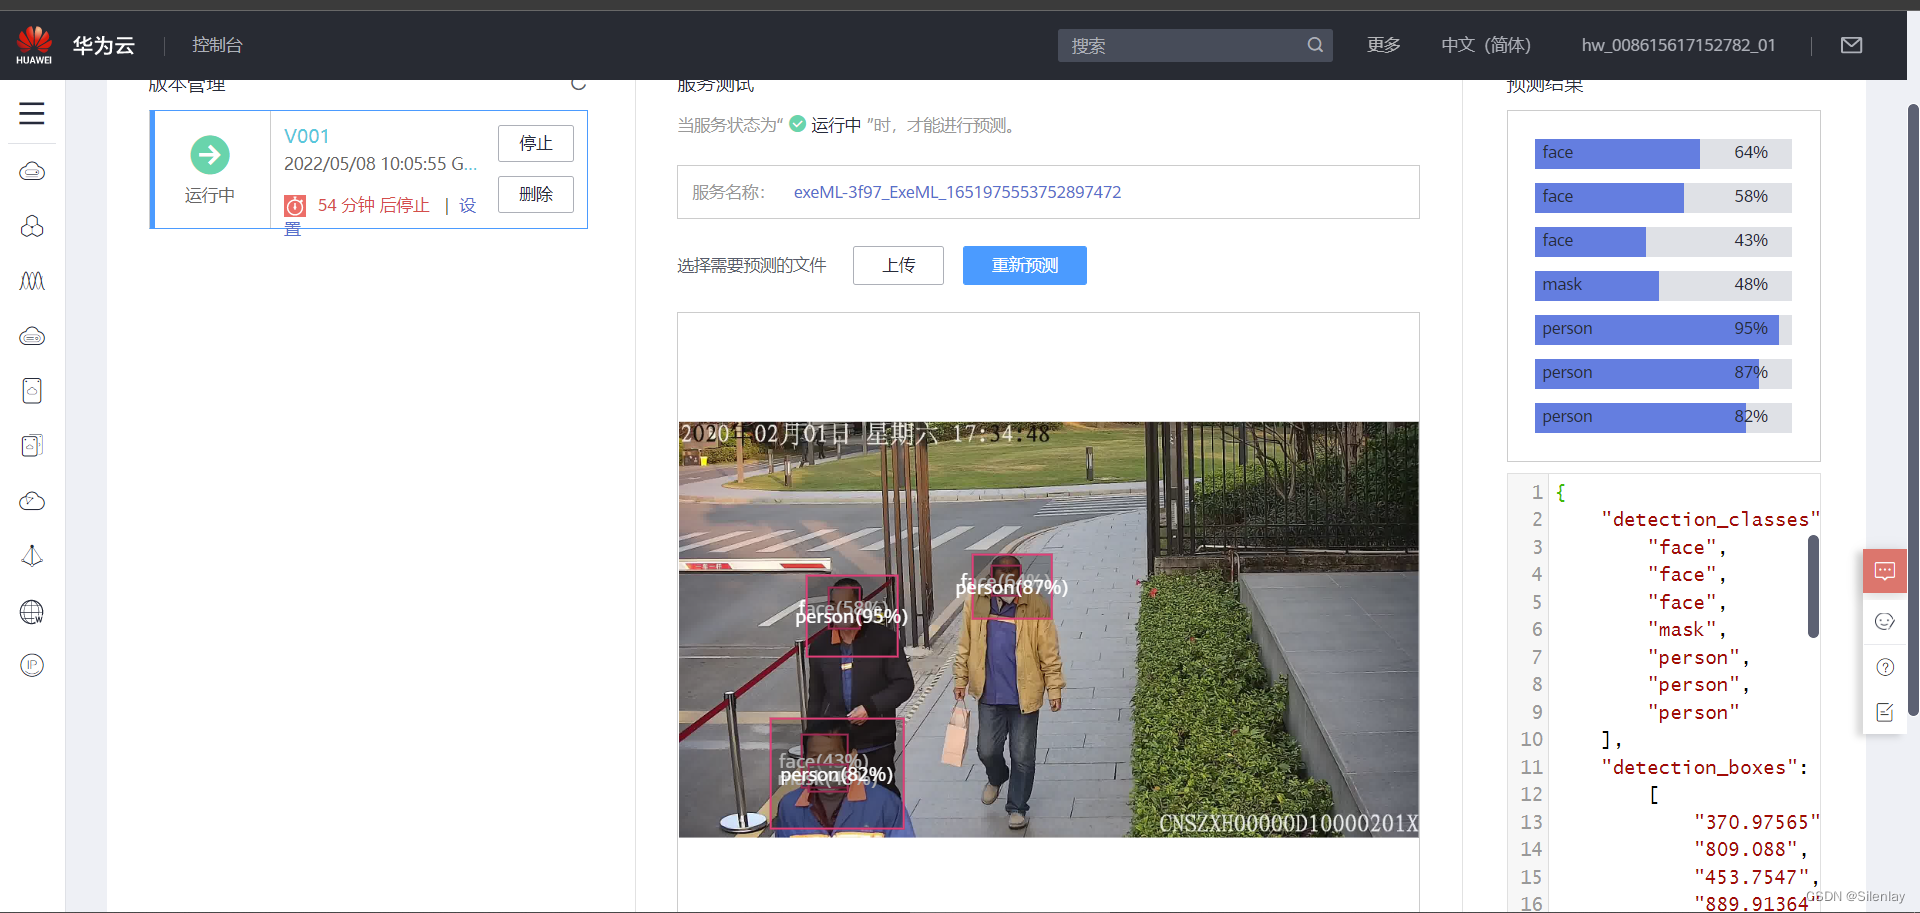Click the exeML service name link
1920x913 pixels.
[957, 192]
